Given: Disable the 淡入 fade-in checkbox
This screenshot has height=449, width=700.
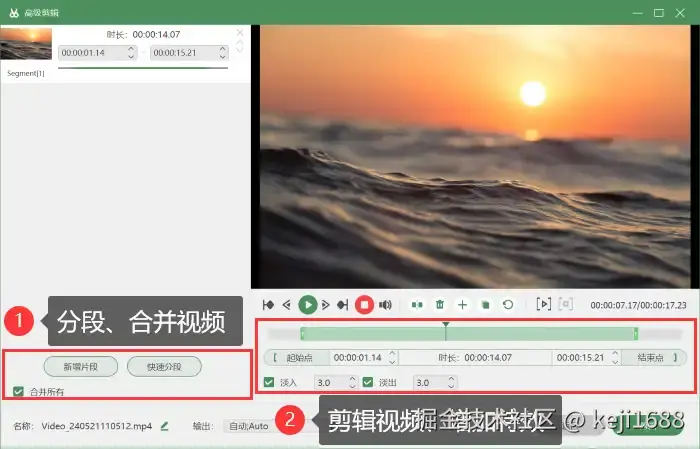Looking at the screenshot, I should [269, 382].
